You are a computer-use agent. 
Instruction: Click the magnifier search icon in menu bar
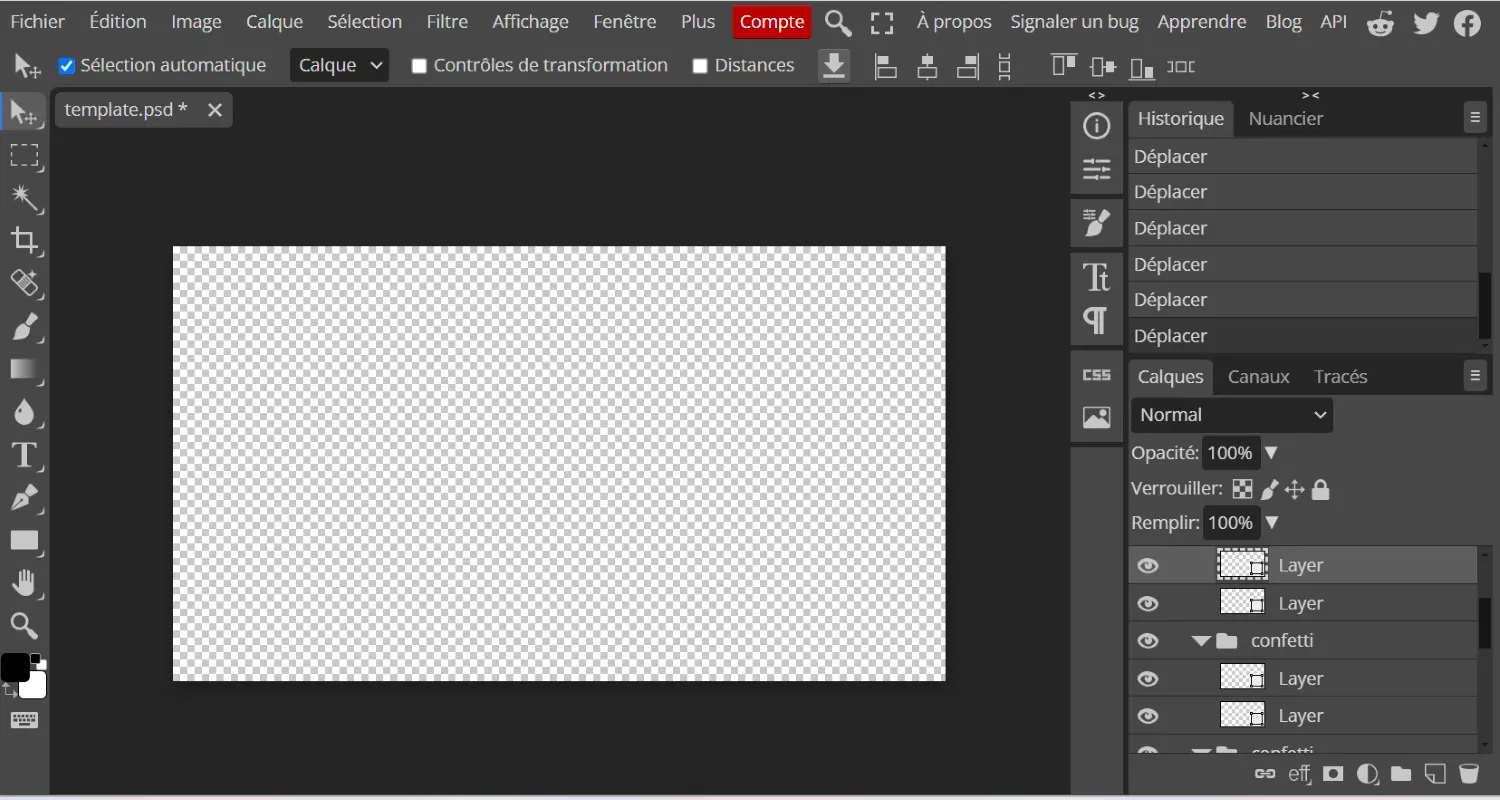click(x=838, y=23)
